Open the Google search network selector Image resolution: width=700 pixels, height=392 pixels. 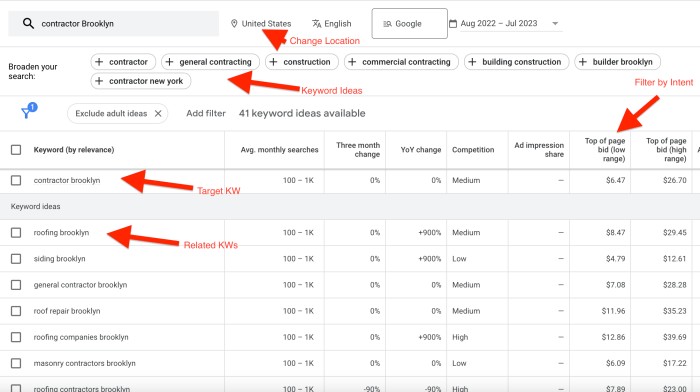click(409, 24)
